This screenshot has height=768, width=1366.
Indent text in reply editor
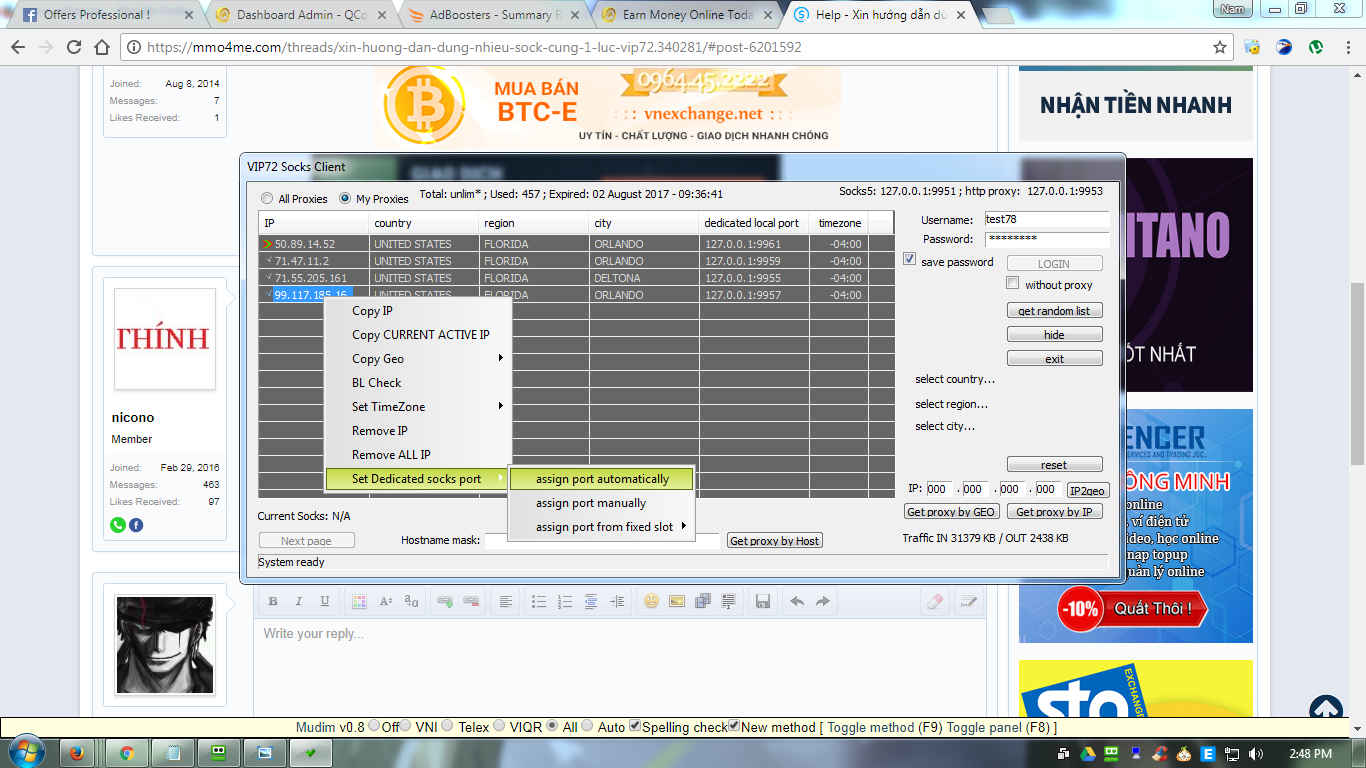point(617,601)
